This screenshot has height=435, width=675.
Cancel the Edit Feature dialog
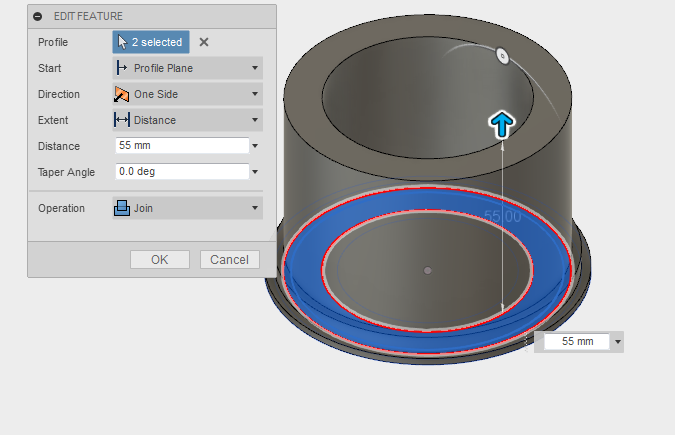pyautogui.click(x=229, y=260)
